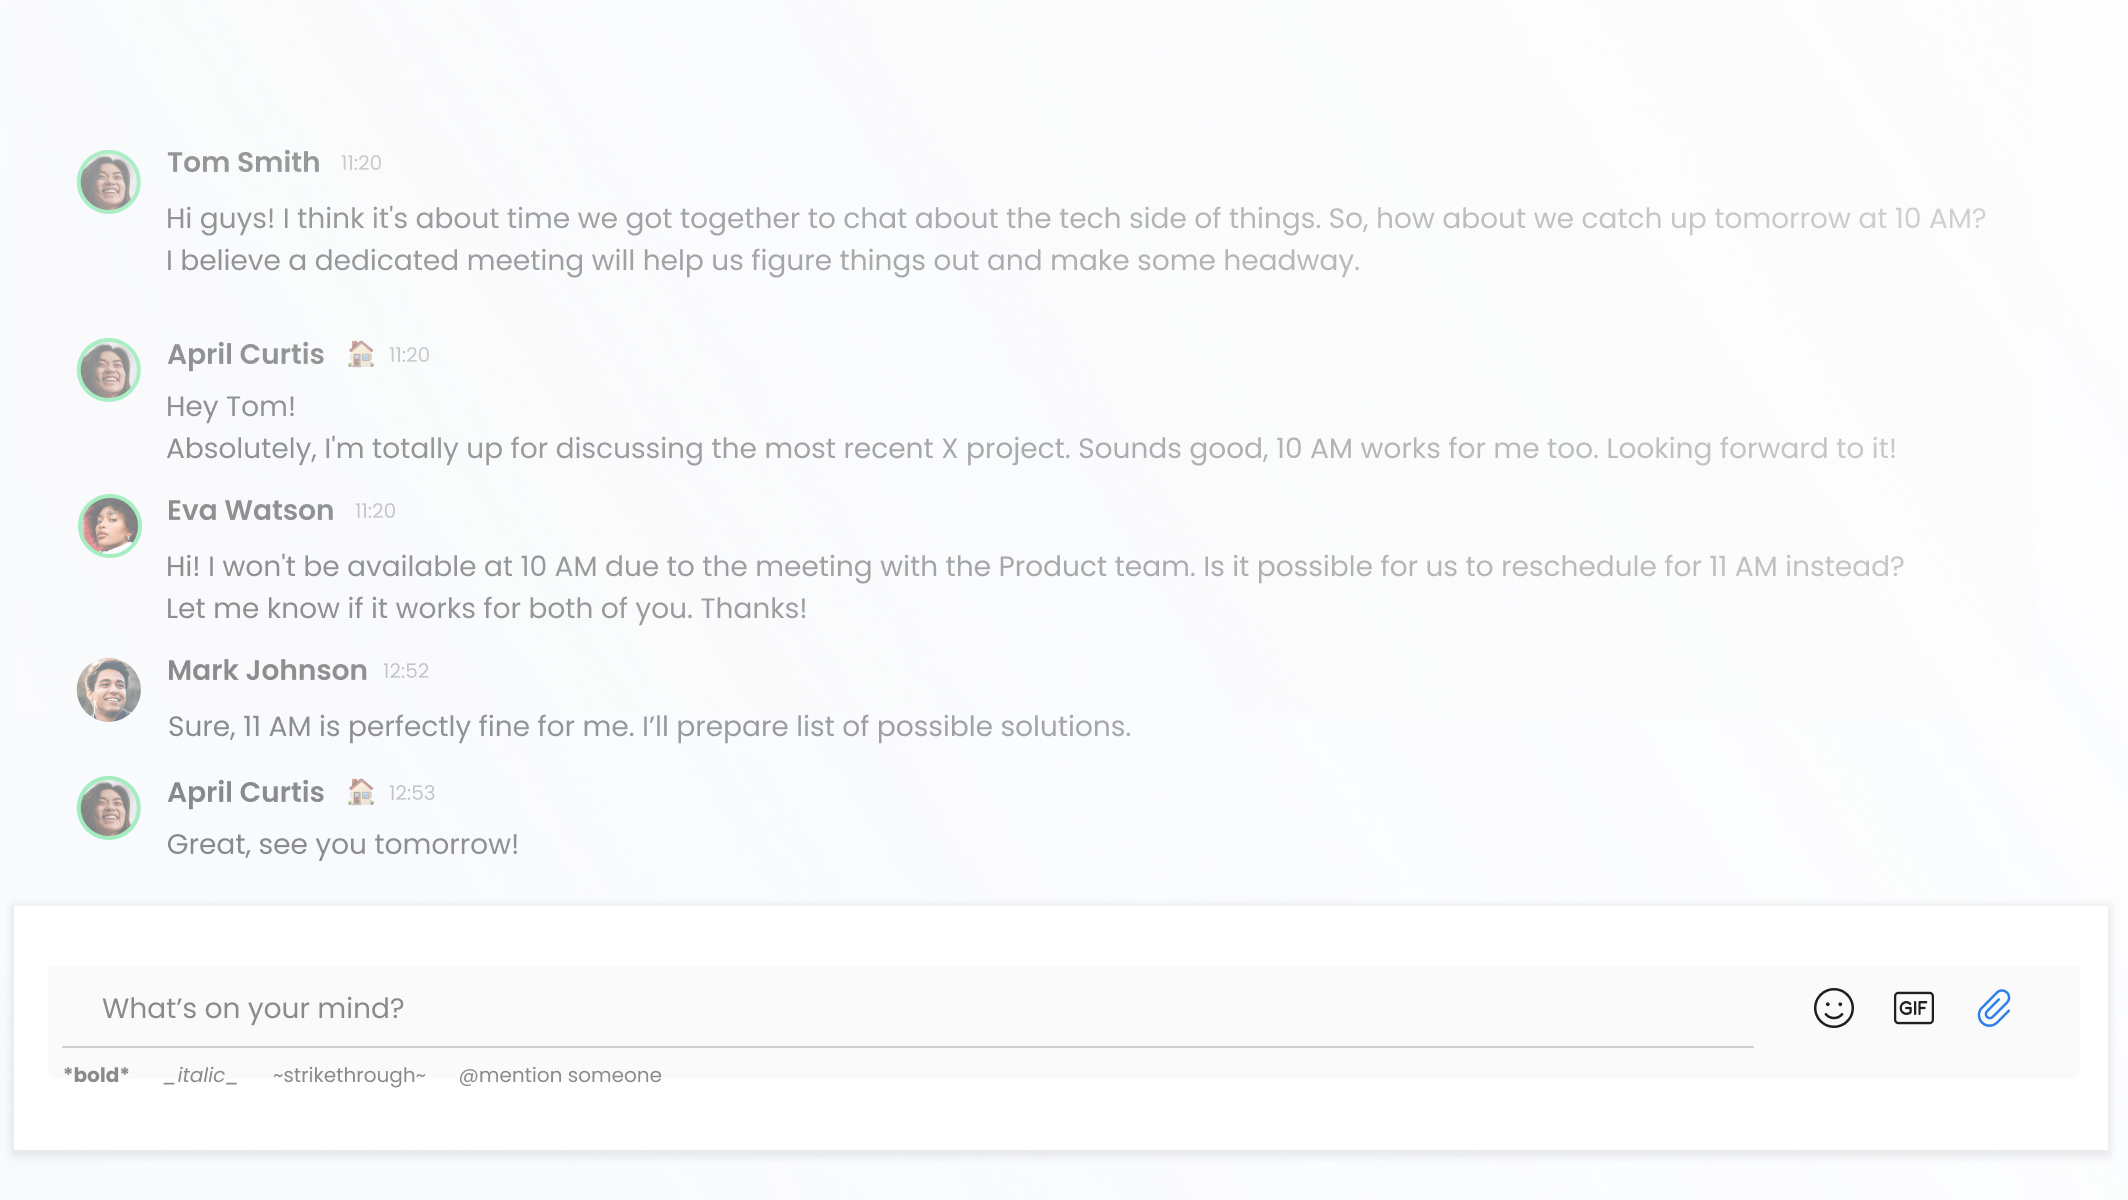Click the _italic_ formatting hint
Screen dimensions: 2128x1200
[200, 1075]
